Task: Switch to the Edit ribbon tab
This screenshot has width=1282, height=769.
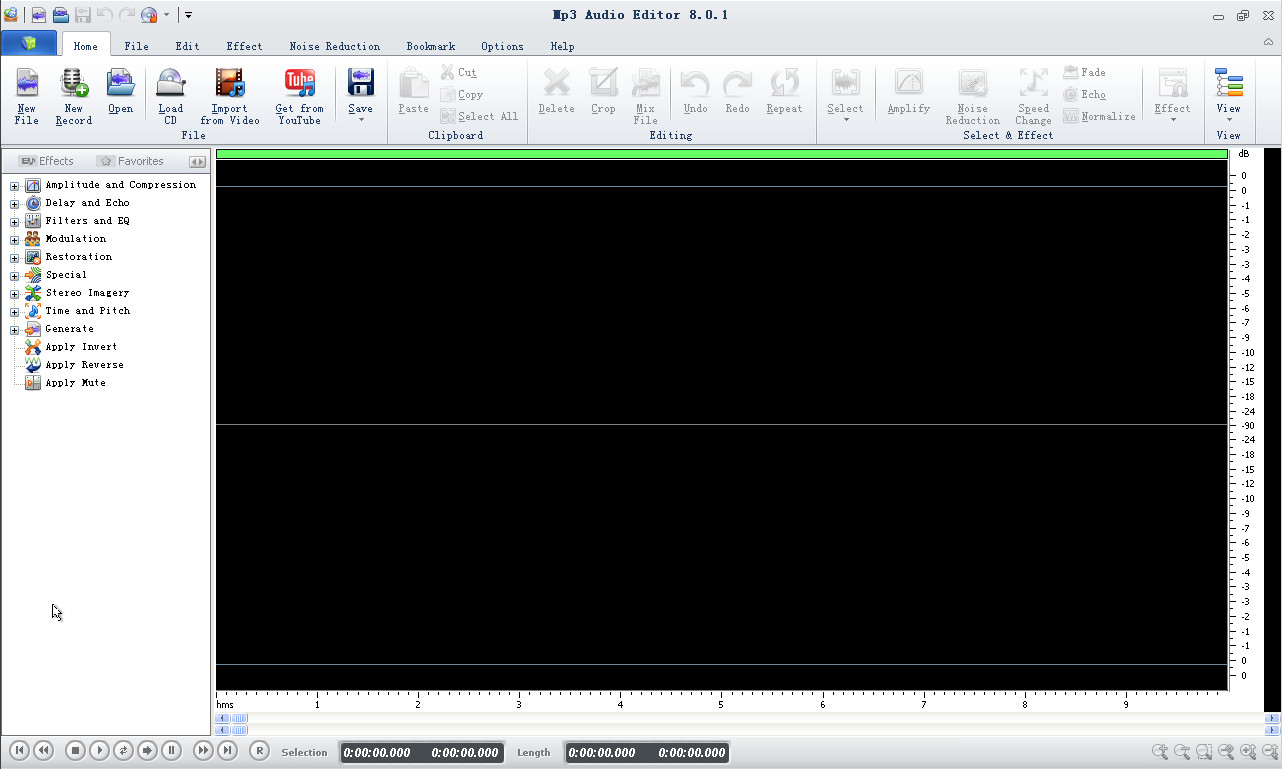Action: (188, 46)
